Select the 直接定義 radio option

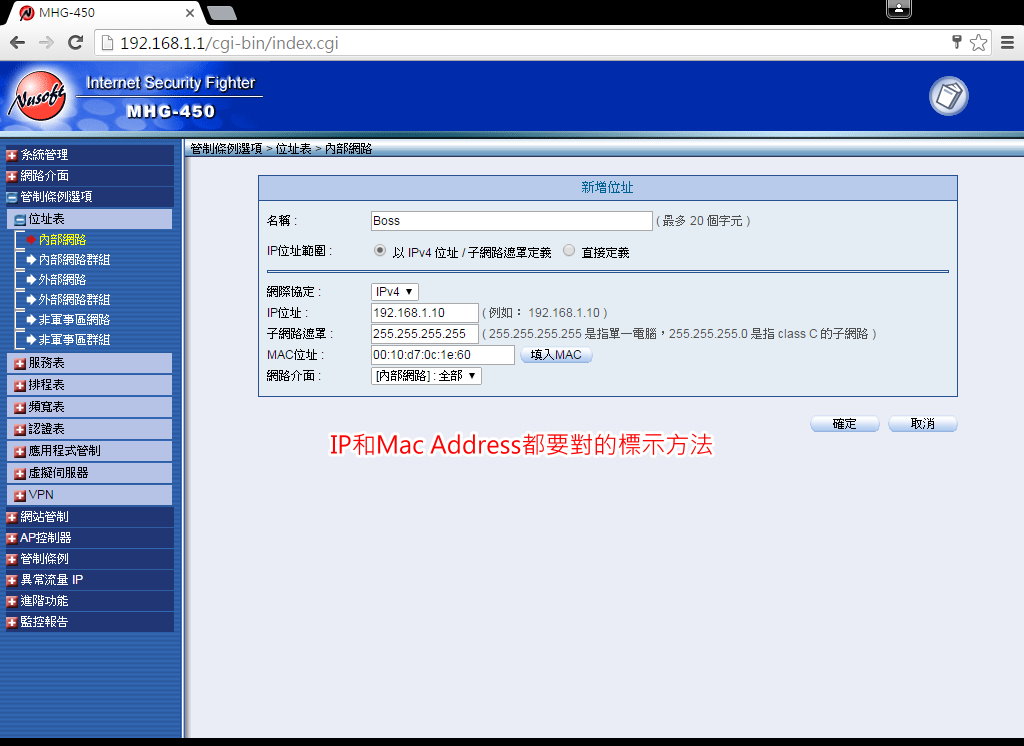click(x=569, y=251)
